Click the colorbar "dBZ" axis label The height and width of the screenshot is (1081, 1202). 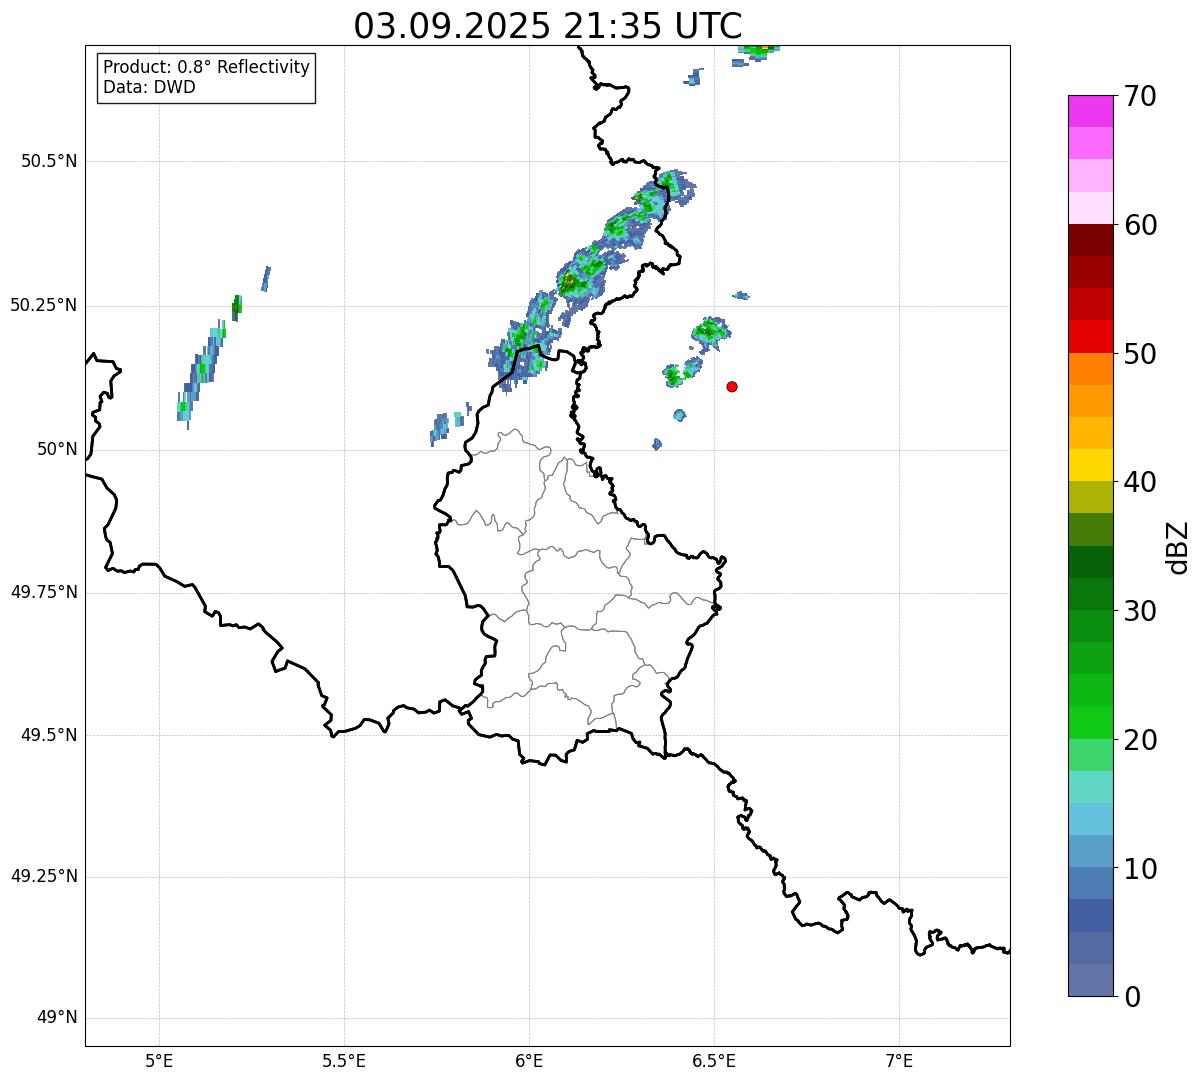[1178, 547]
